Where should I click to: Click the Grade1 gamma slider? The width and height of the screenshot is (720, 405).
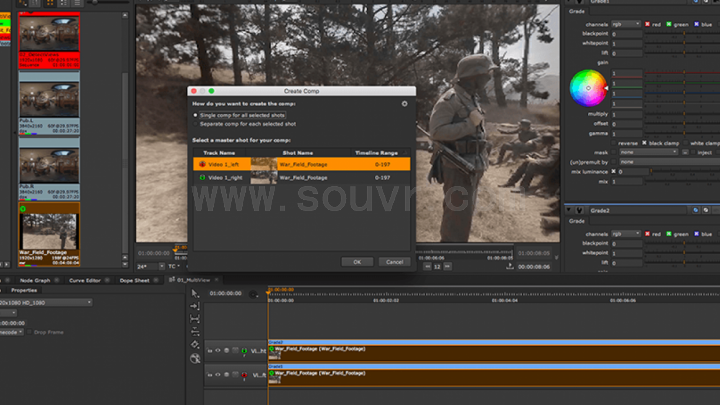click(x=682, y=134)
